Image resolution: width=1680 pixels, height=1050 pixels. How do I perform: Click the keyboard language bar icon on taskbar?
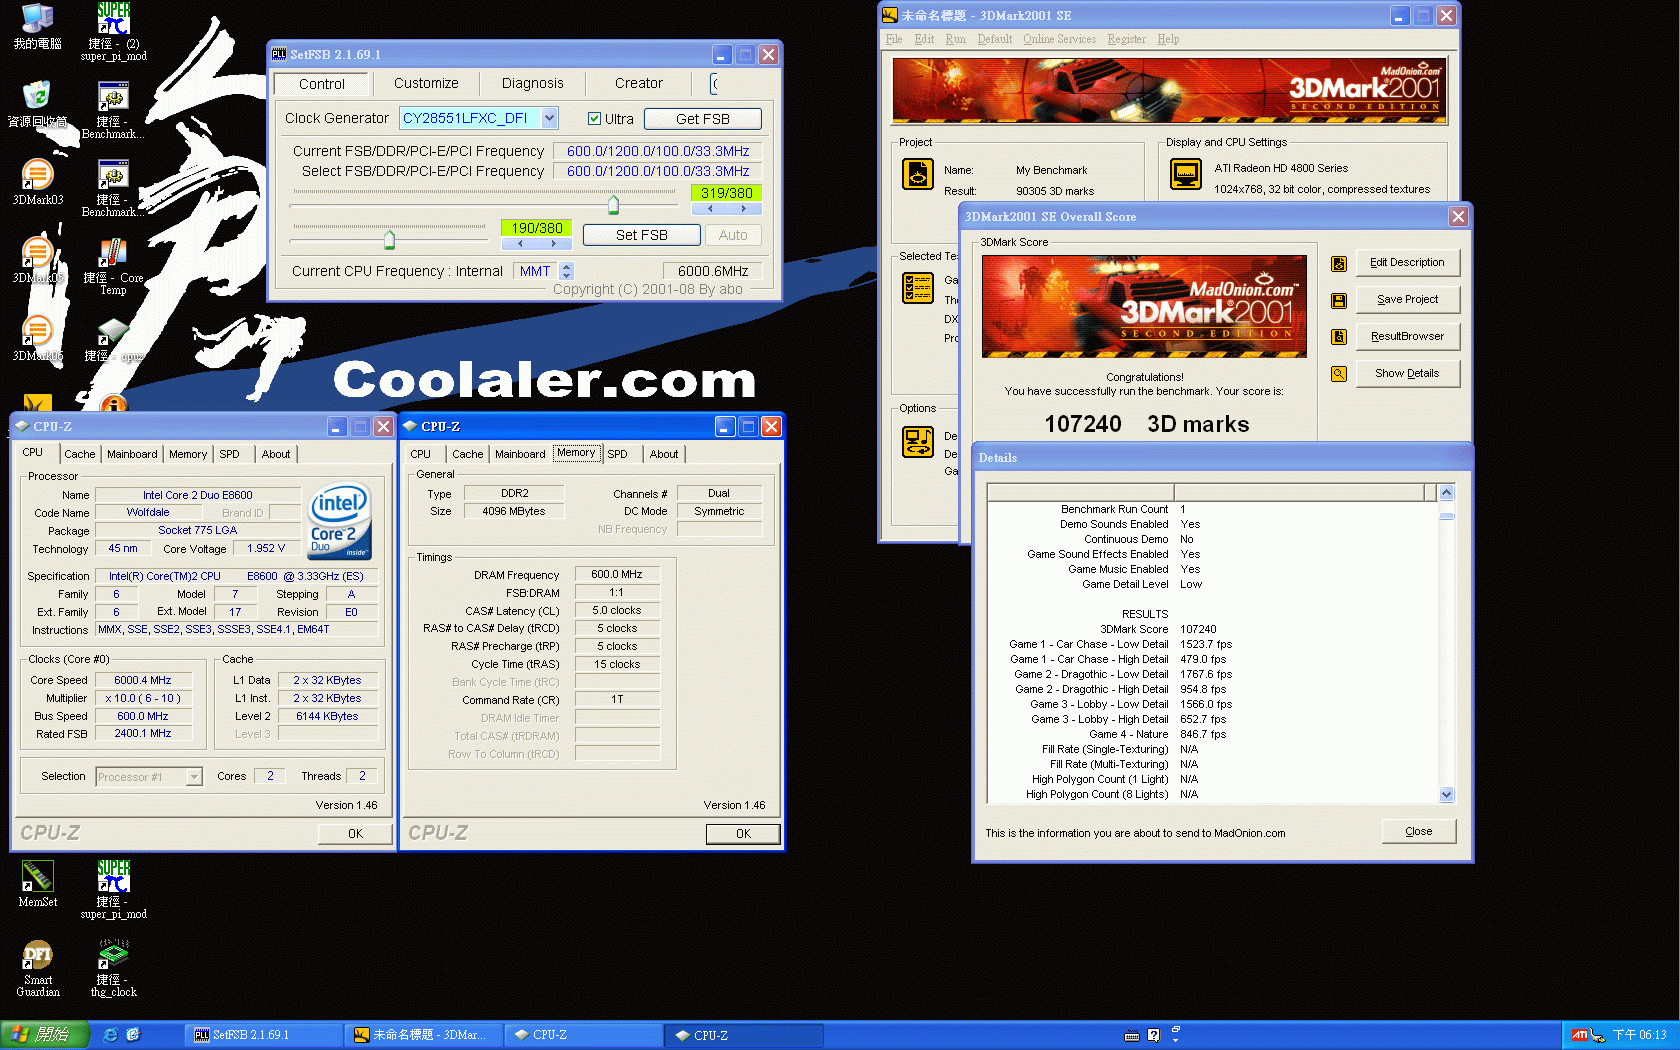1132,1036
